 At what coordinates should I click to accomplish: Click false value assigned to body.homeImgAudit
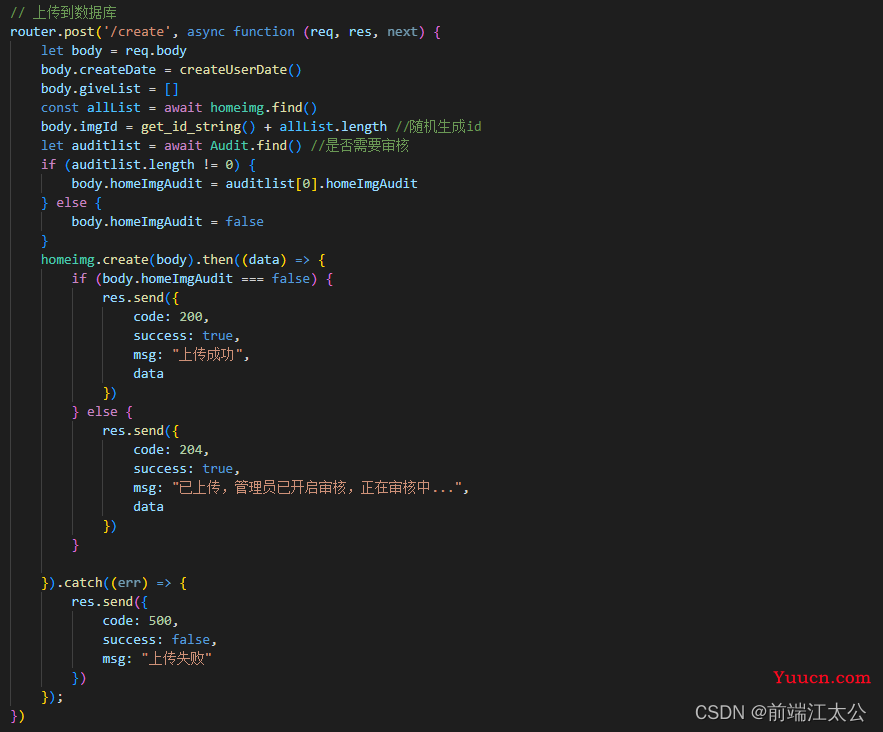tap(244, 221)
